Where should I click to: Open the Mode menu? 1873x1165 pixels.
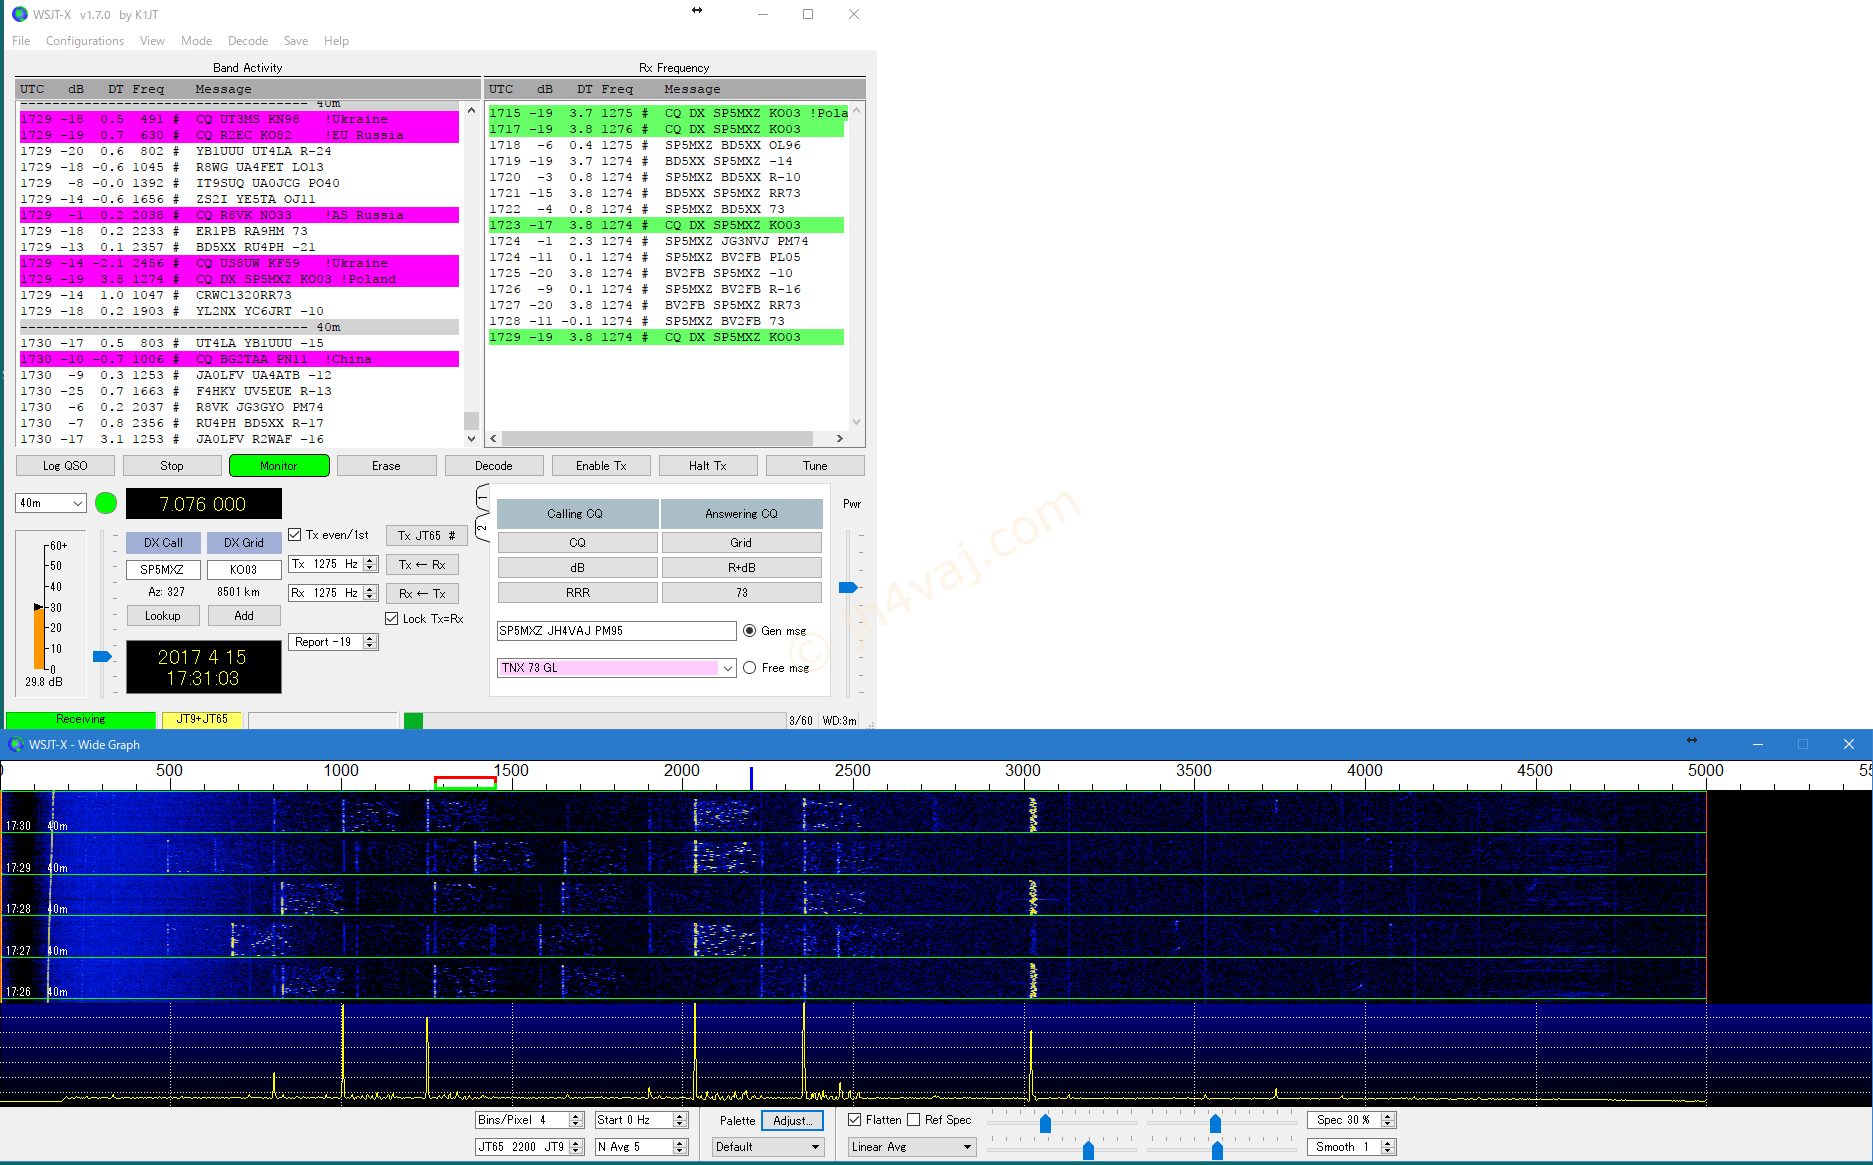[x=196, y=41]
